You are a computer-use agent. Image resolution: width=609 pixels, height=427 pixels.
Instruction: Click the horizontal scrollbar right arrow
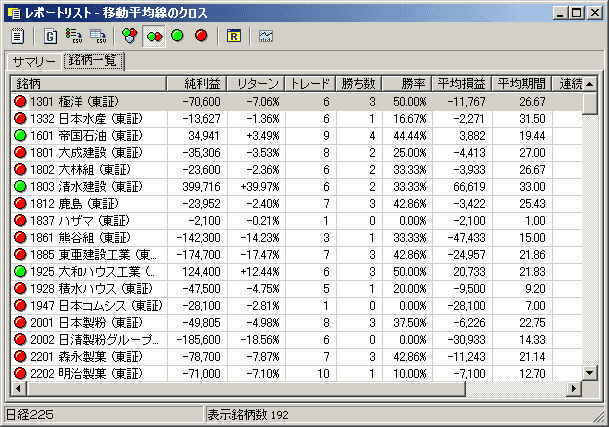pyautogui.click(x=574, y=389)
